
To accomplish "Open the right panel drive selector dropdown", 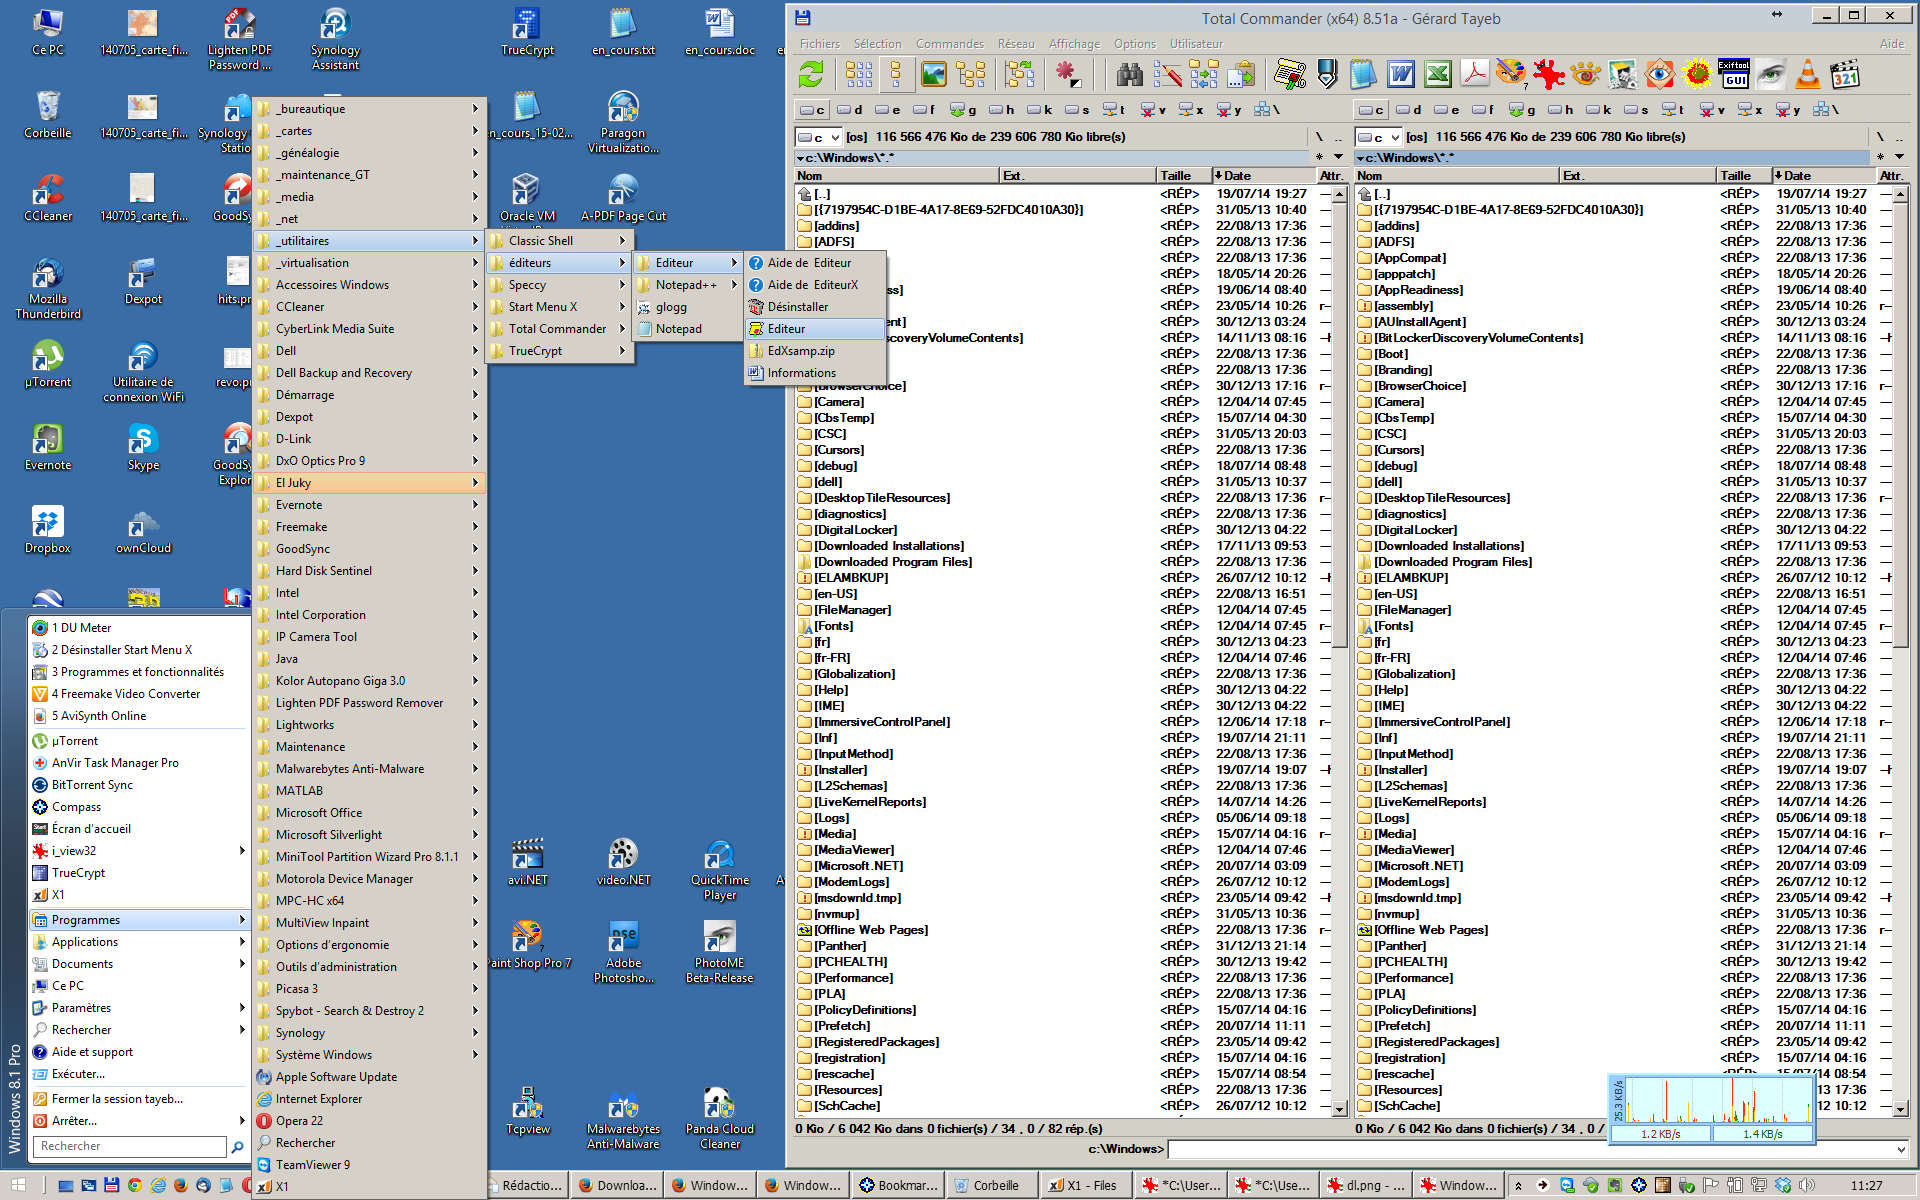I will pos(1379,137).
